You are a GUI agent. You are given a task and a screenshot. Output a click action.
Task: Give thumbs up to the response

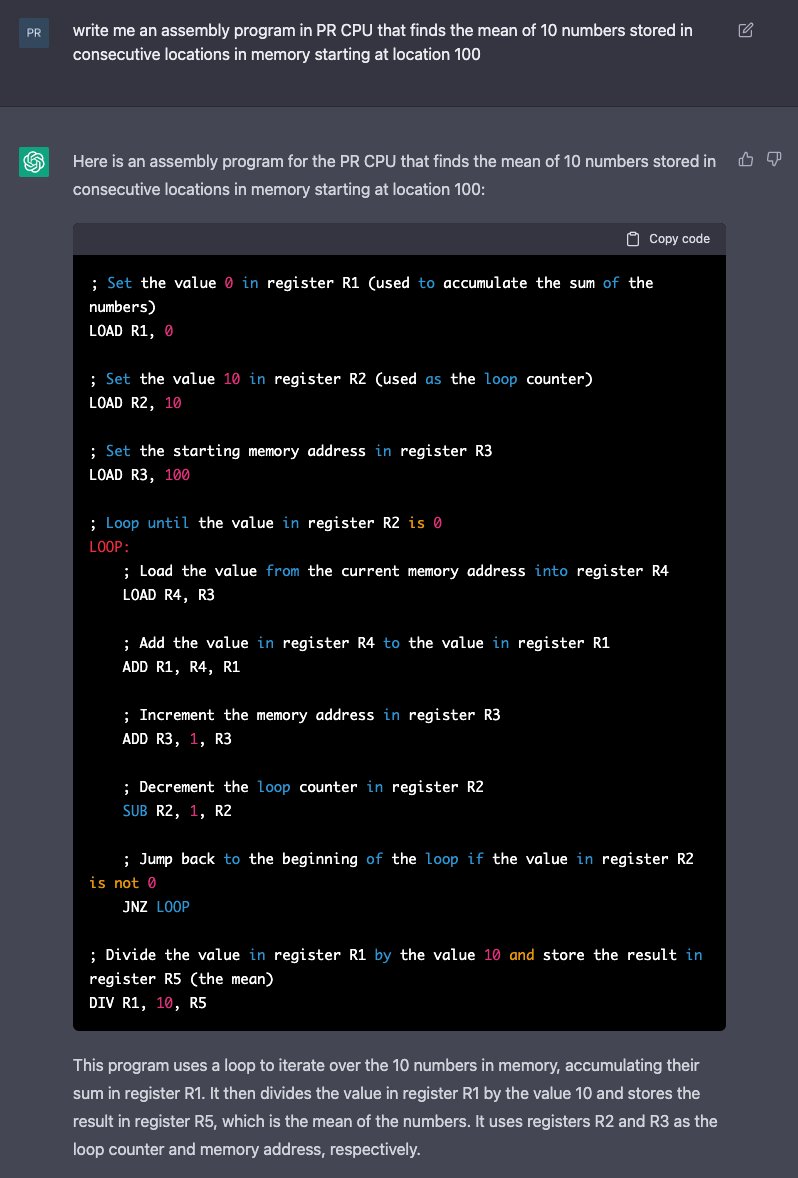[x=745, y=159]
